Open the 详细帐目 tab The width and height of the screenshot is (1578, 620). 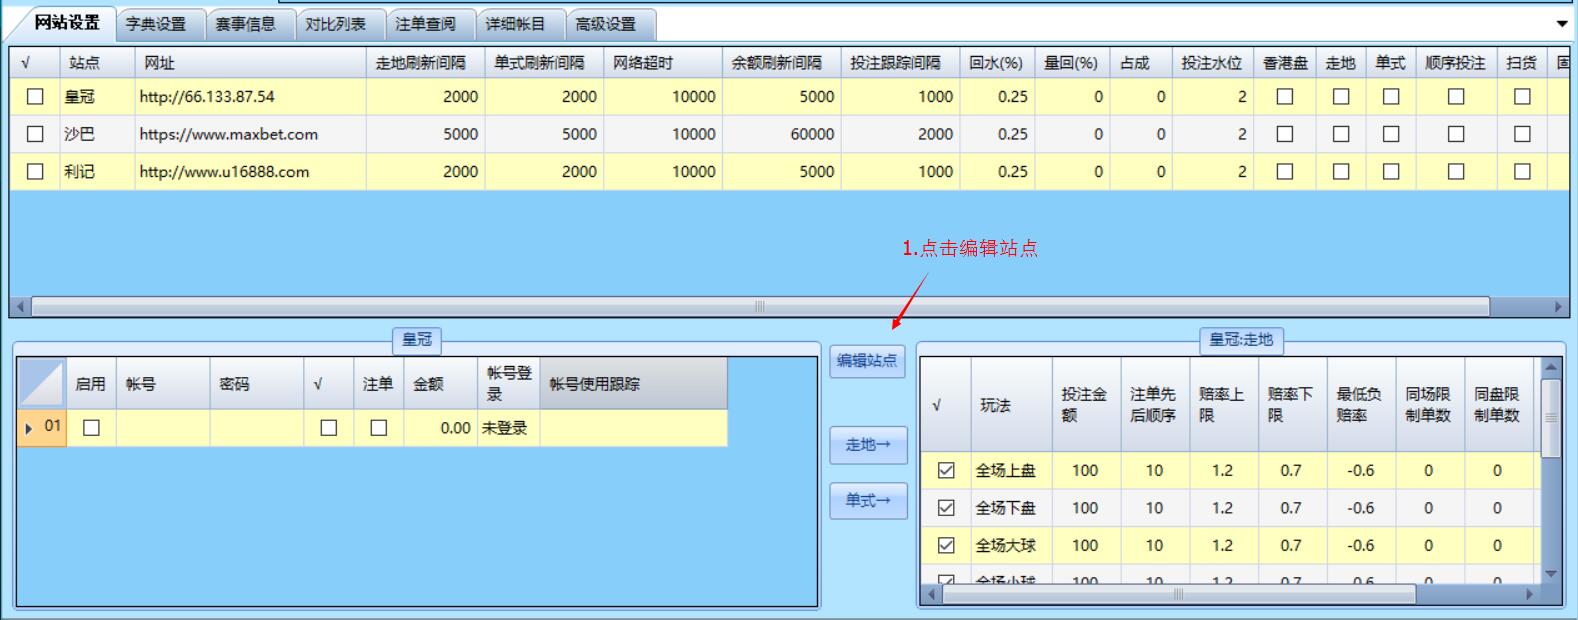point(516,24)
